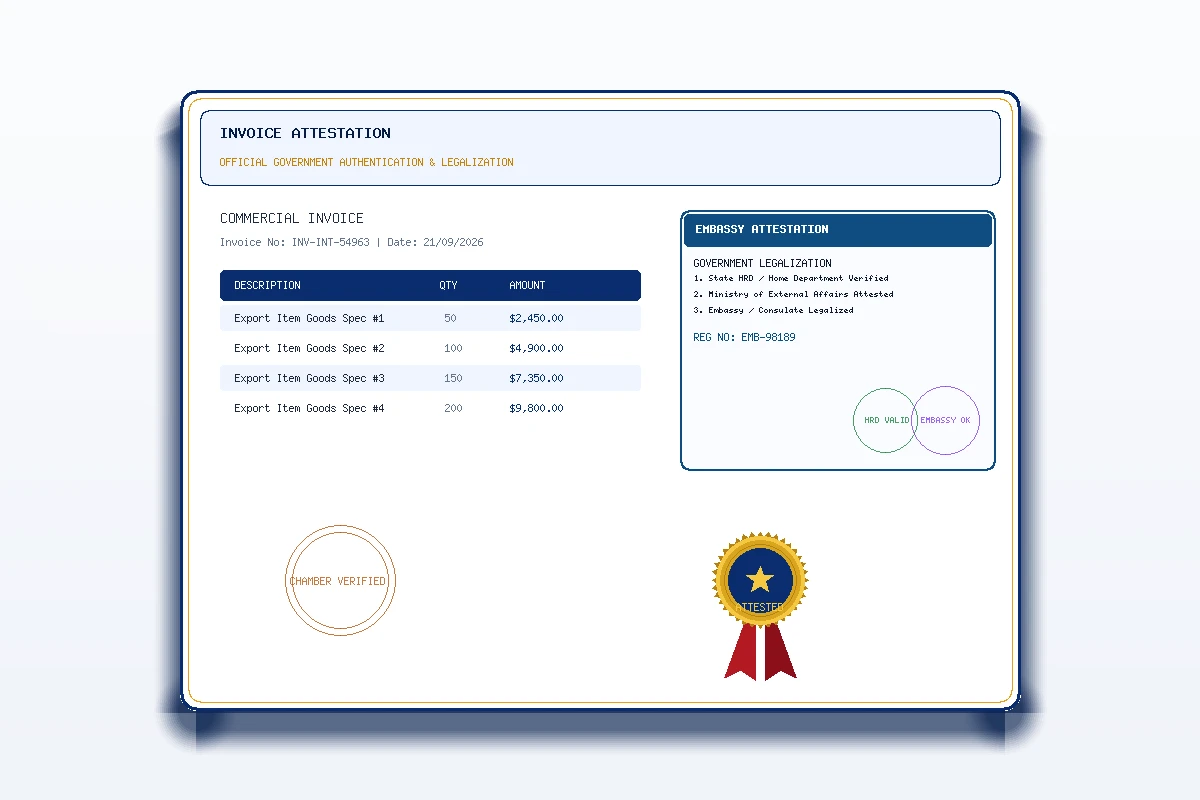Click the Description column header
The height and width of the screenshot is (800, 1200).
[x=267, y=285]
